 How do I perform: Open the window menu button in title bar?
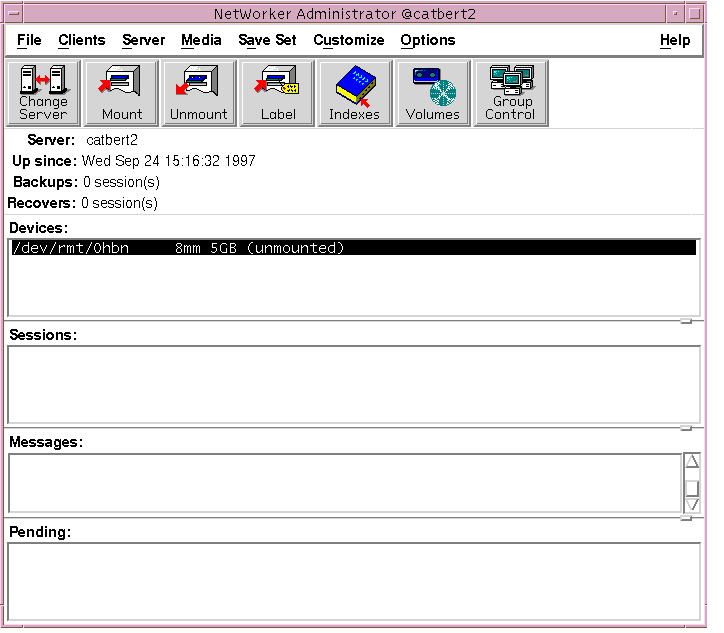click(x=15, y=13)
